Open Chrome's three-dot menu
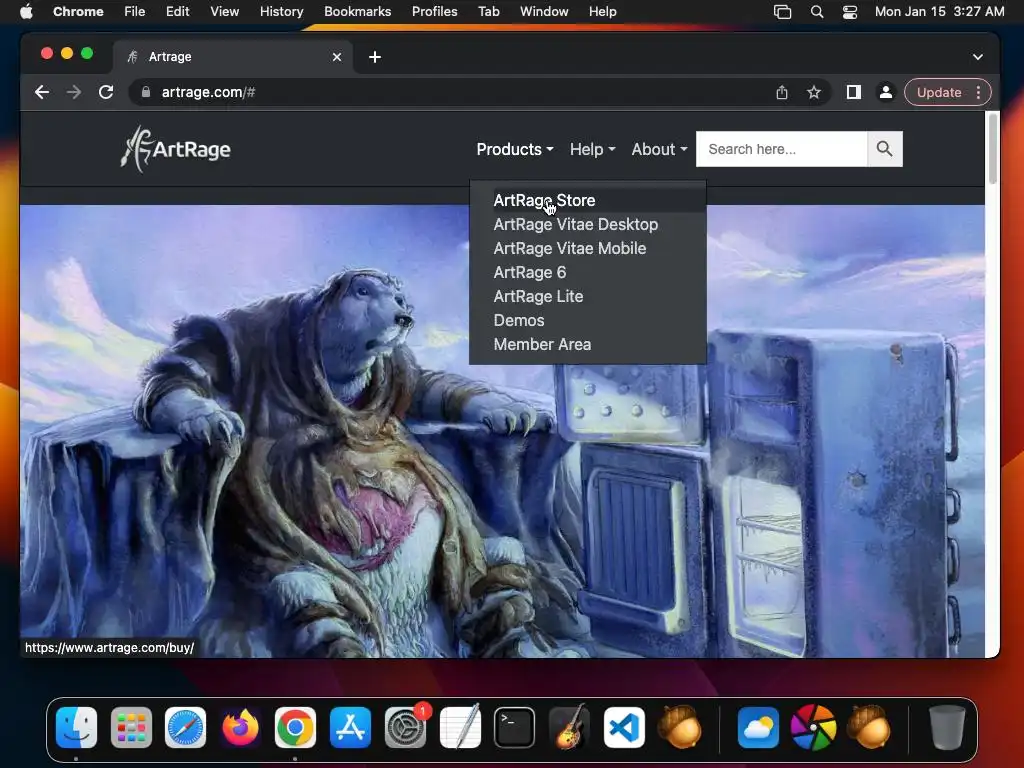The image size is (1024, 768). point(978,92)
